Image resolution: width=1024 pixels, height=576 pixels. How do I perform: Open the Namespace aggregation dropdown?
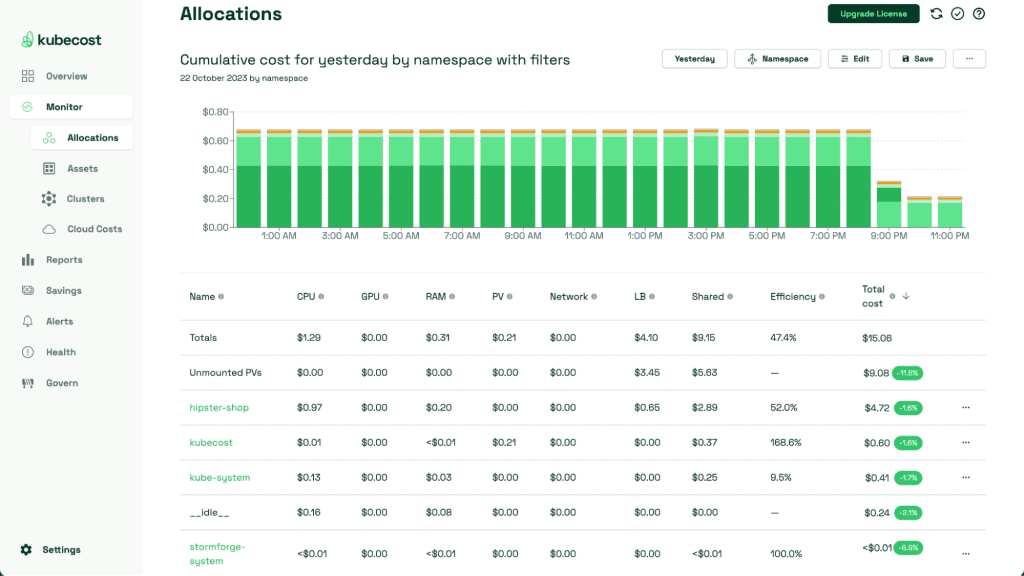pyautogui.click(x=777, y=59)
